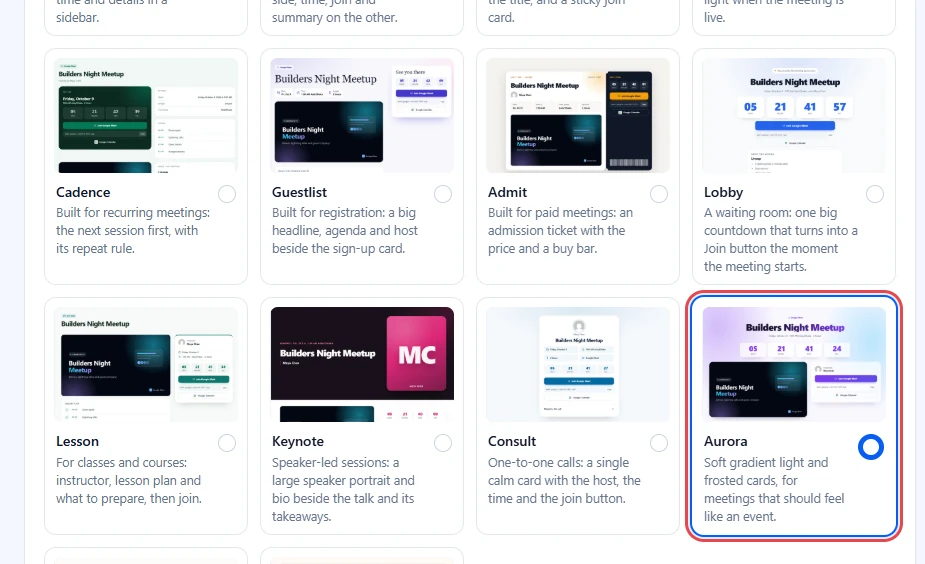The height and width of the screenshot is (564, 925).
Task: Click the Consult template title
Action: point(512,441)
